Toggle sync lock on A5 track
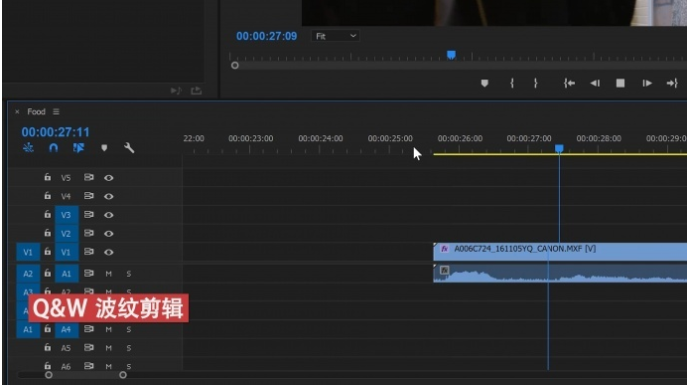The height and width of the screenshot is (386, 690). coord(89,347)
